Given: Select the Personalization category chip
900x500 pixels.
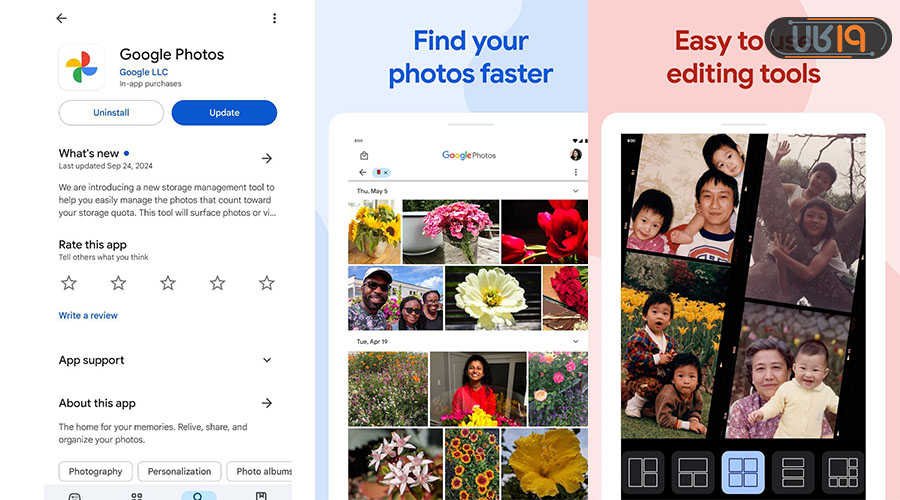Looking at the screenshot, I should (180, 471).
